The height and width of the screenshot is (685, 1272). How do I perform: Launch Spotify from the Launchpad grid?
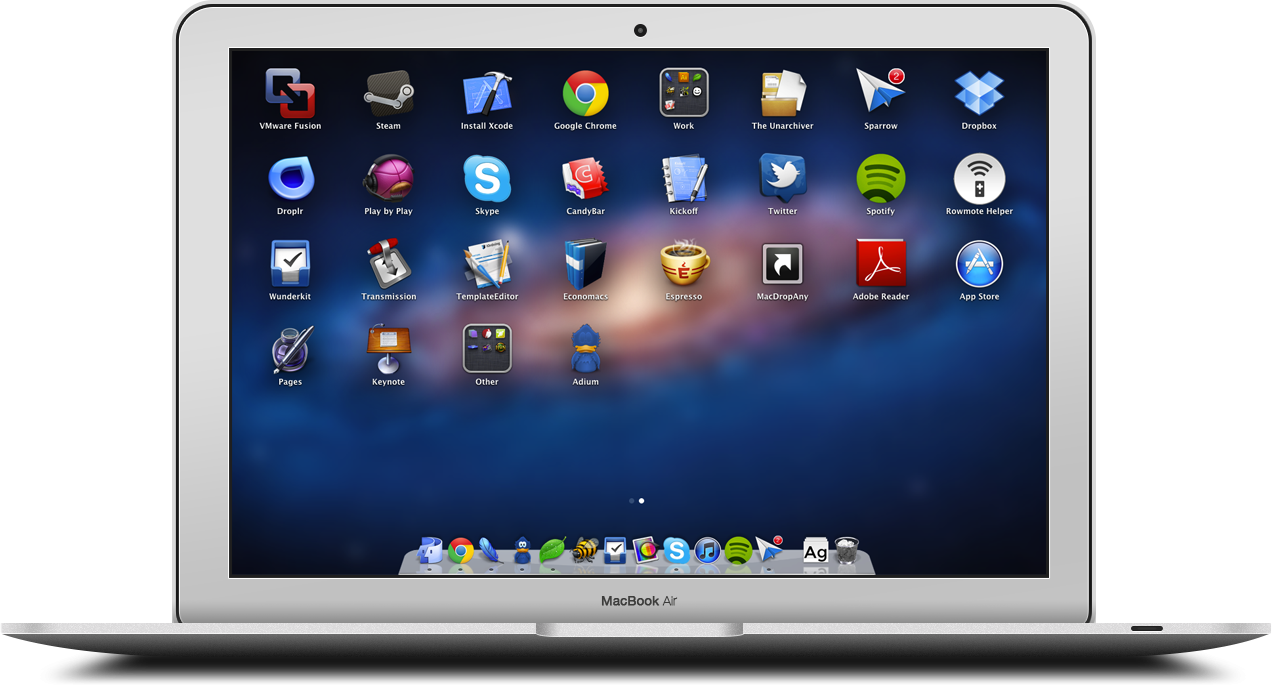tap(881, 179)
